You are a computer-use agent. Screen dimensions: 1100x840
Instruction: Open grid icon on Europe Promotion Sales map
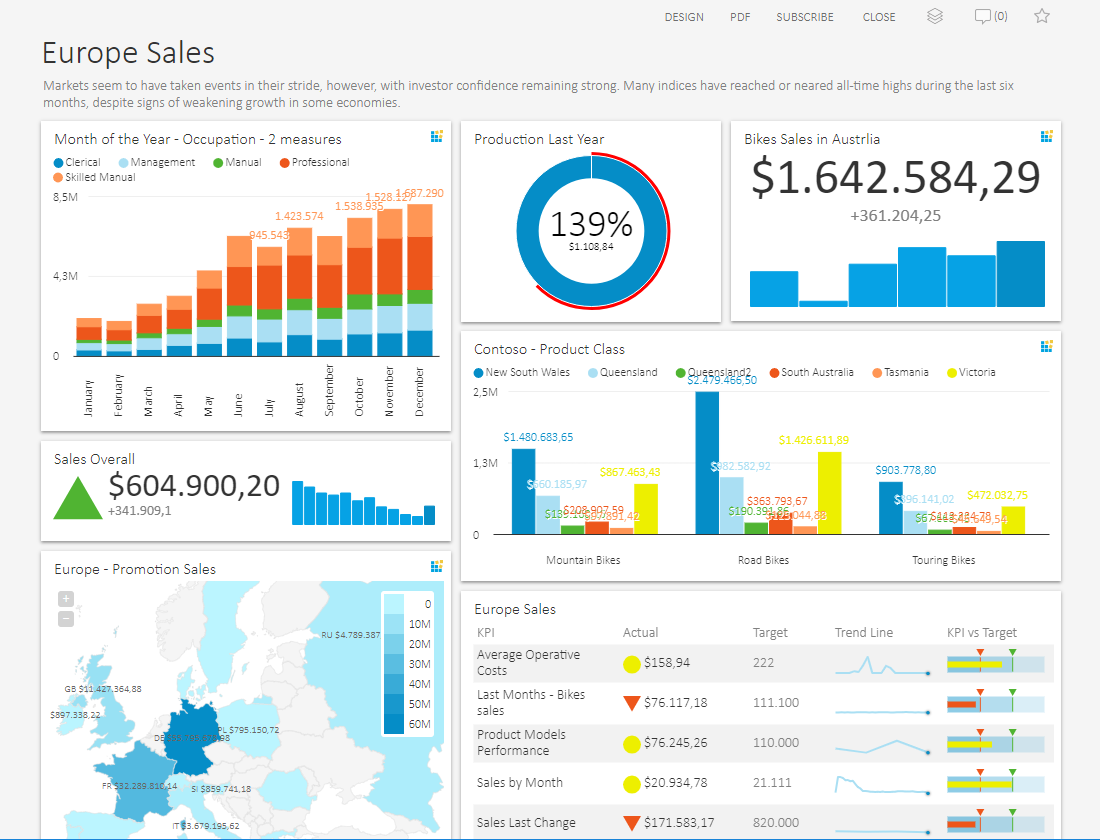[x=436, y=566]
